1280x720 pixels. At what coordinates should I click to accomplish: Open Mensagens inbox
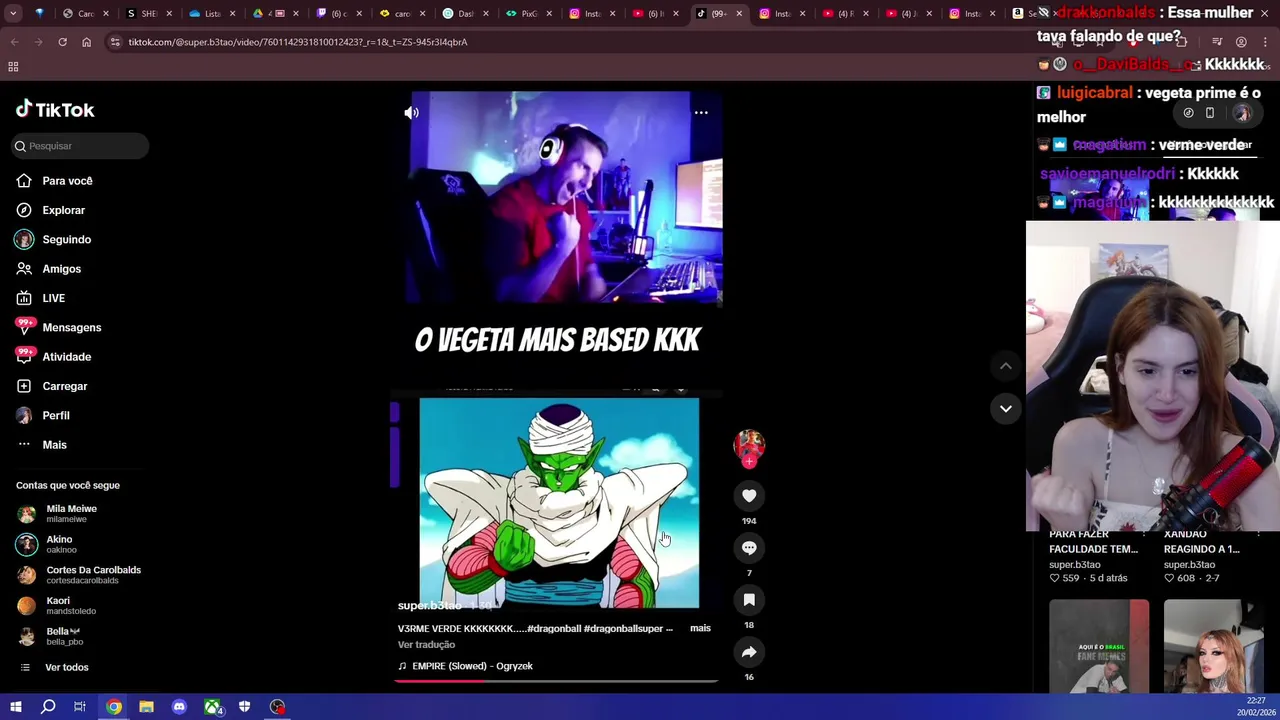coord(71,328)
